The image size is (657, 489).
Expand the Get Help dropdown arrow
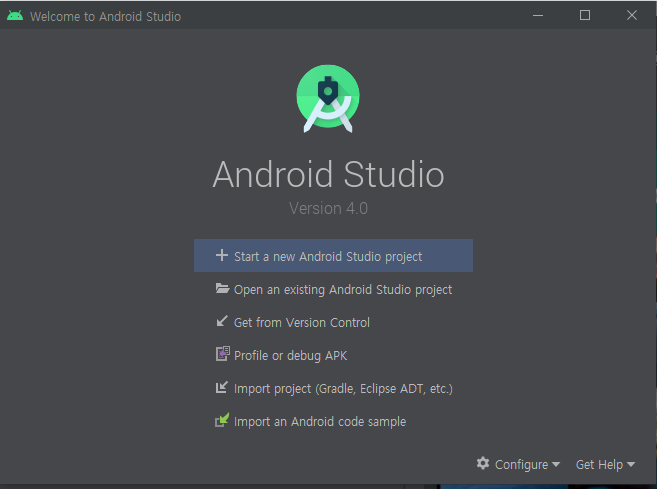tap(631, 464)
